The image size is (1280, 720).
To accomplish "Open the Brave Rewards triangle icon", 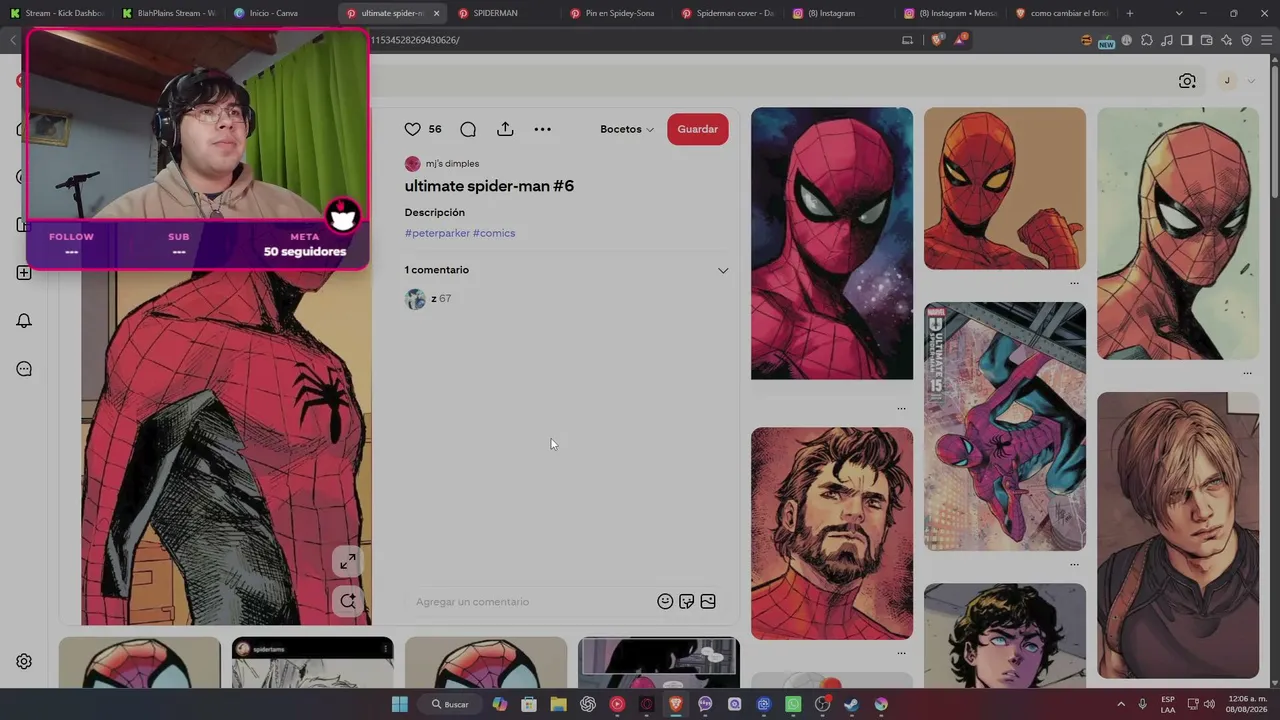I will click(x=960, y=40).
